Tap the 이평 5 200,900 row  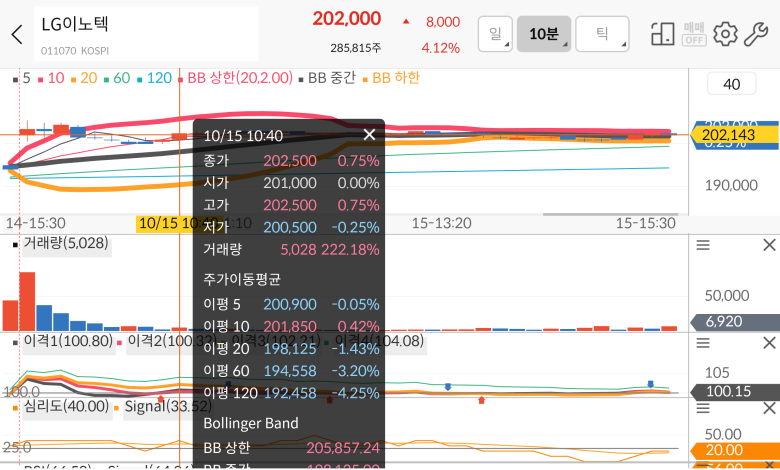point(291,304)
